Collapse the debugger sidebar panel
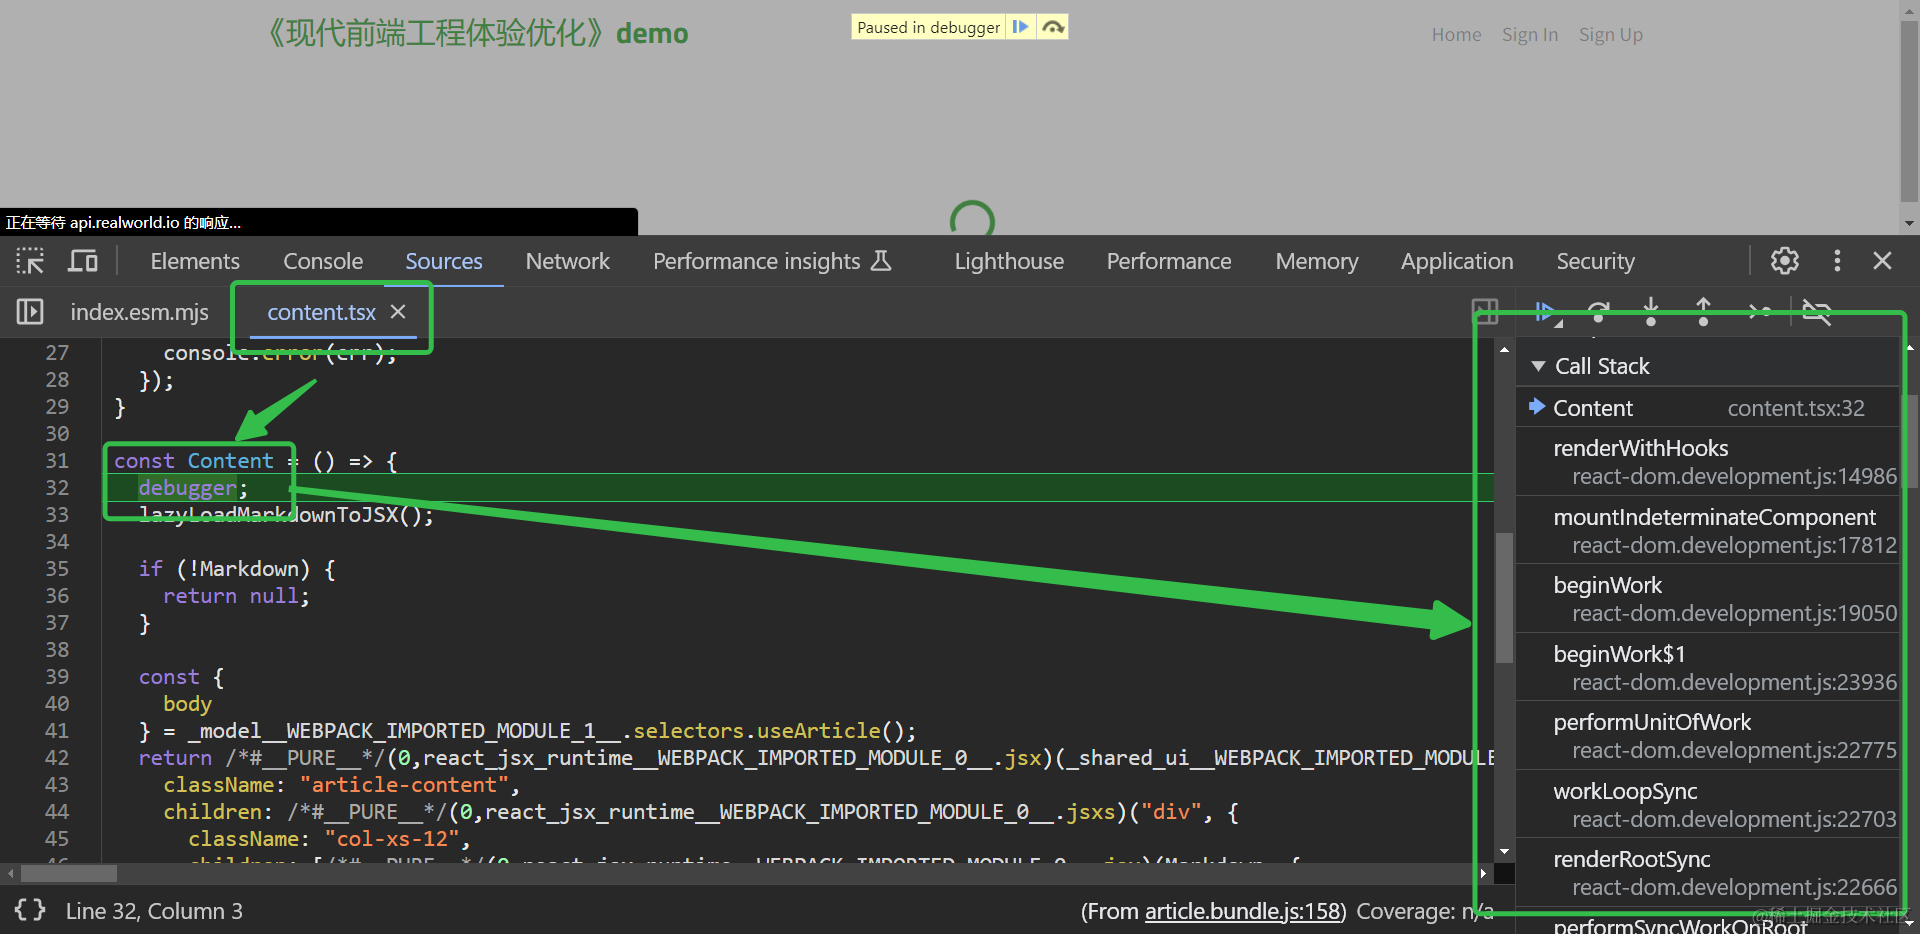This screenshot has width=1920, height=934. click(1485, 312)
